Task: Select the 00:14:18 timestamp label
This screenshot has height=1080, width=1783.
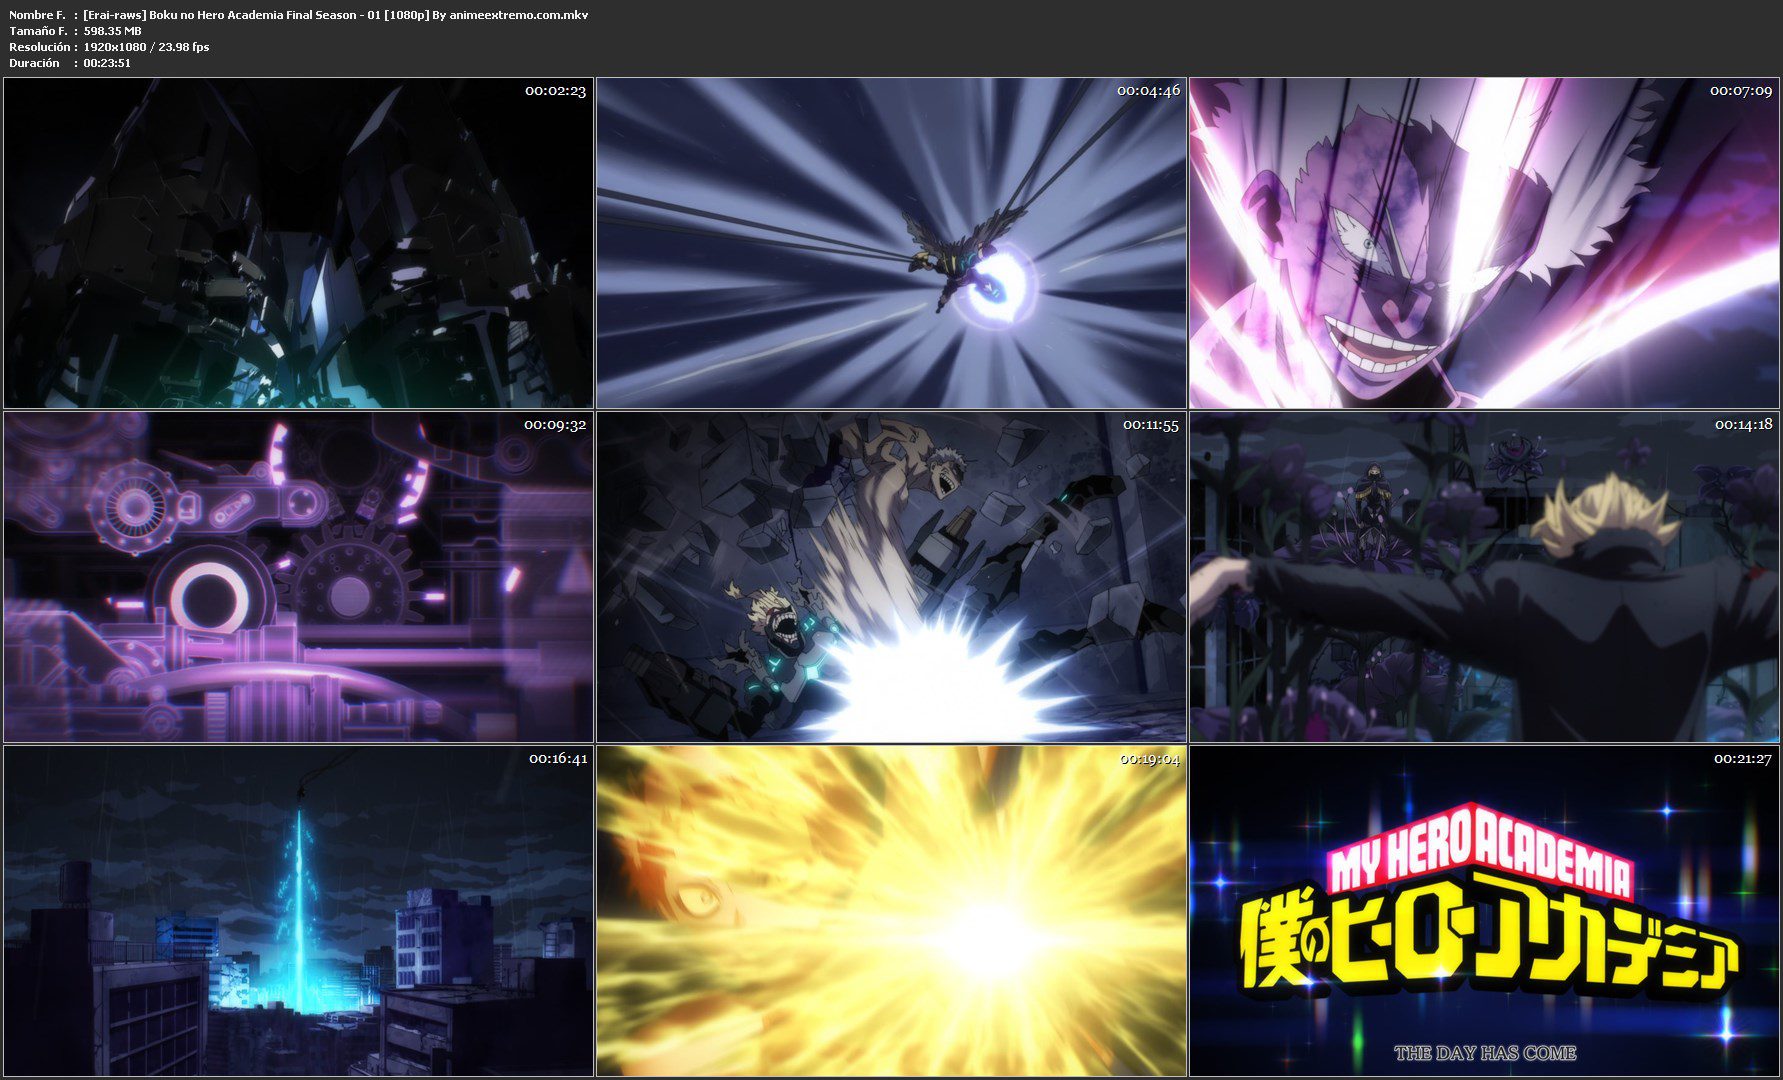Action: (x=1743, y=425)
